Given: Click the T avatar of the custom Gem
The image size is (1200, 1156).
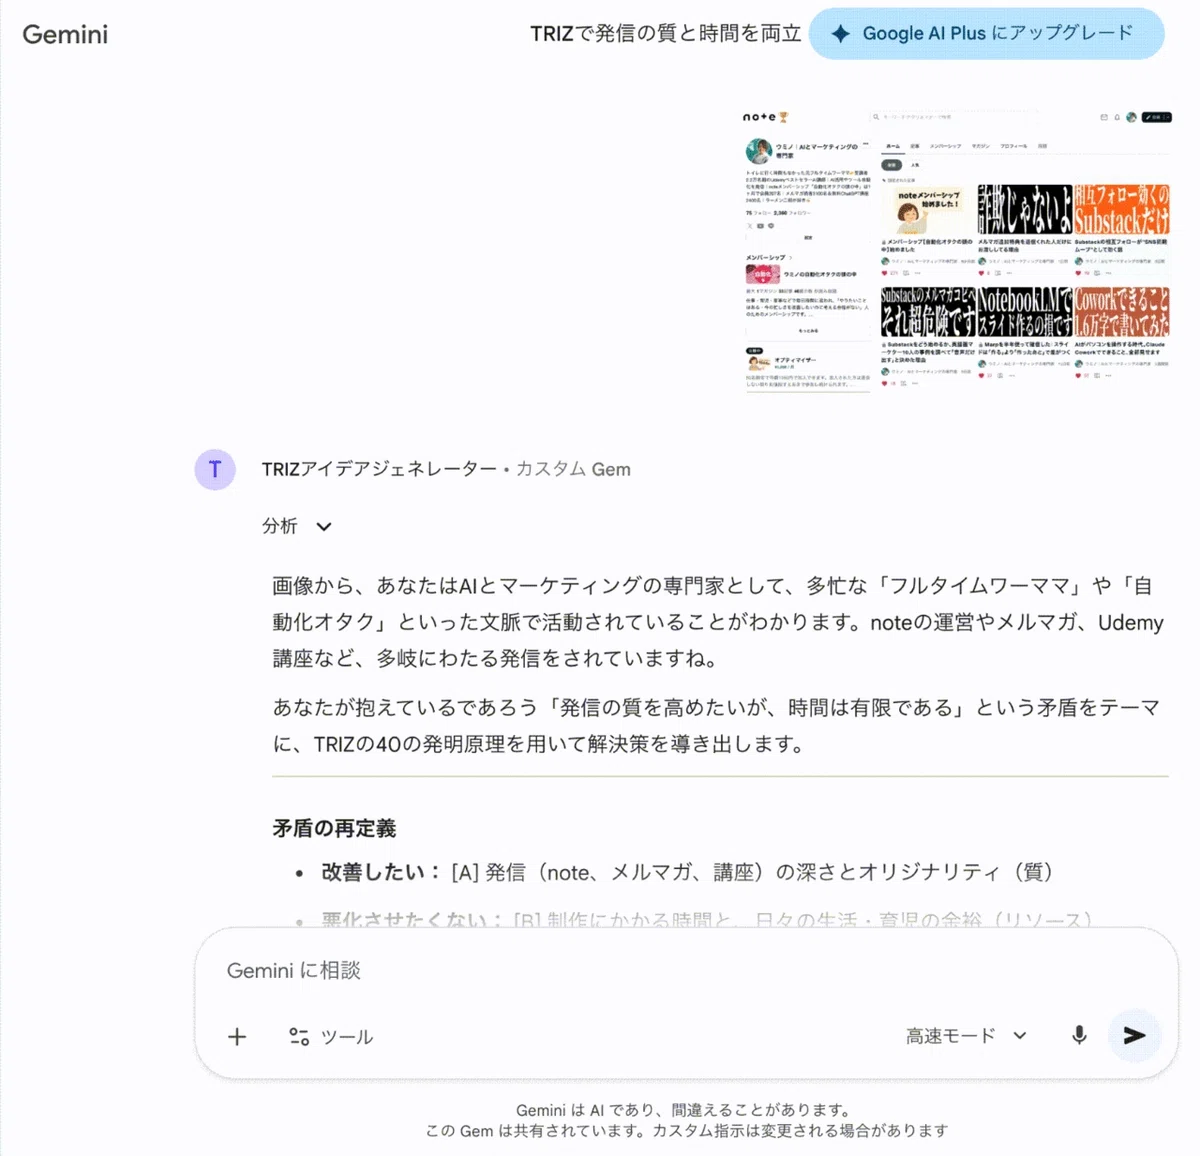Looking at the screenshot, I should [215, 469].
